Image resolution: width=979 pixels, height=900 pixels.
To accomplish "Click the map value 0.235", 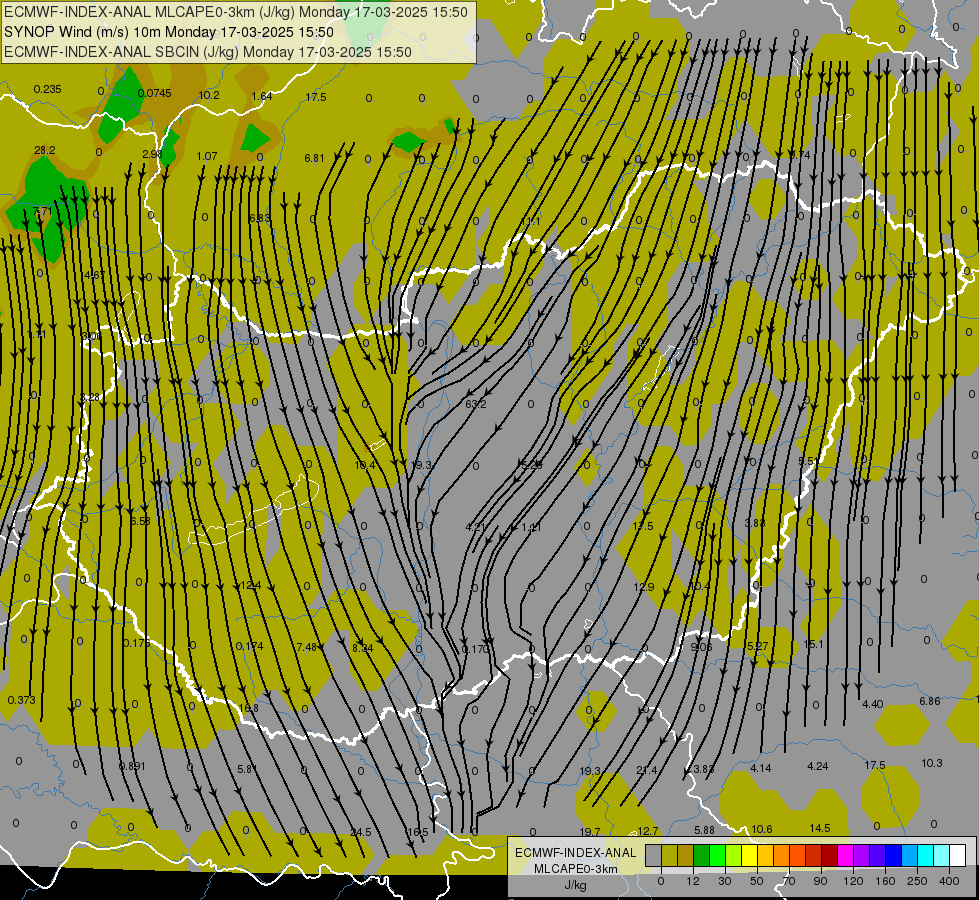I will [47, 89].
